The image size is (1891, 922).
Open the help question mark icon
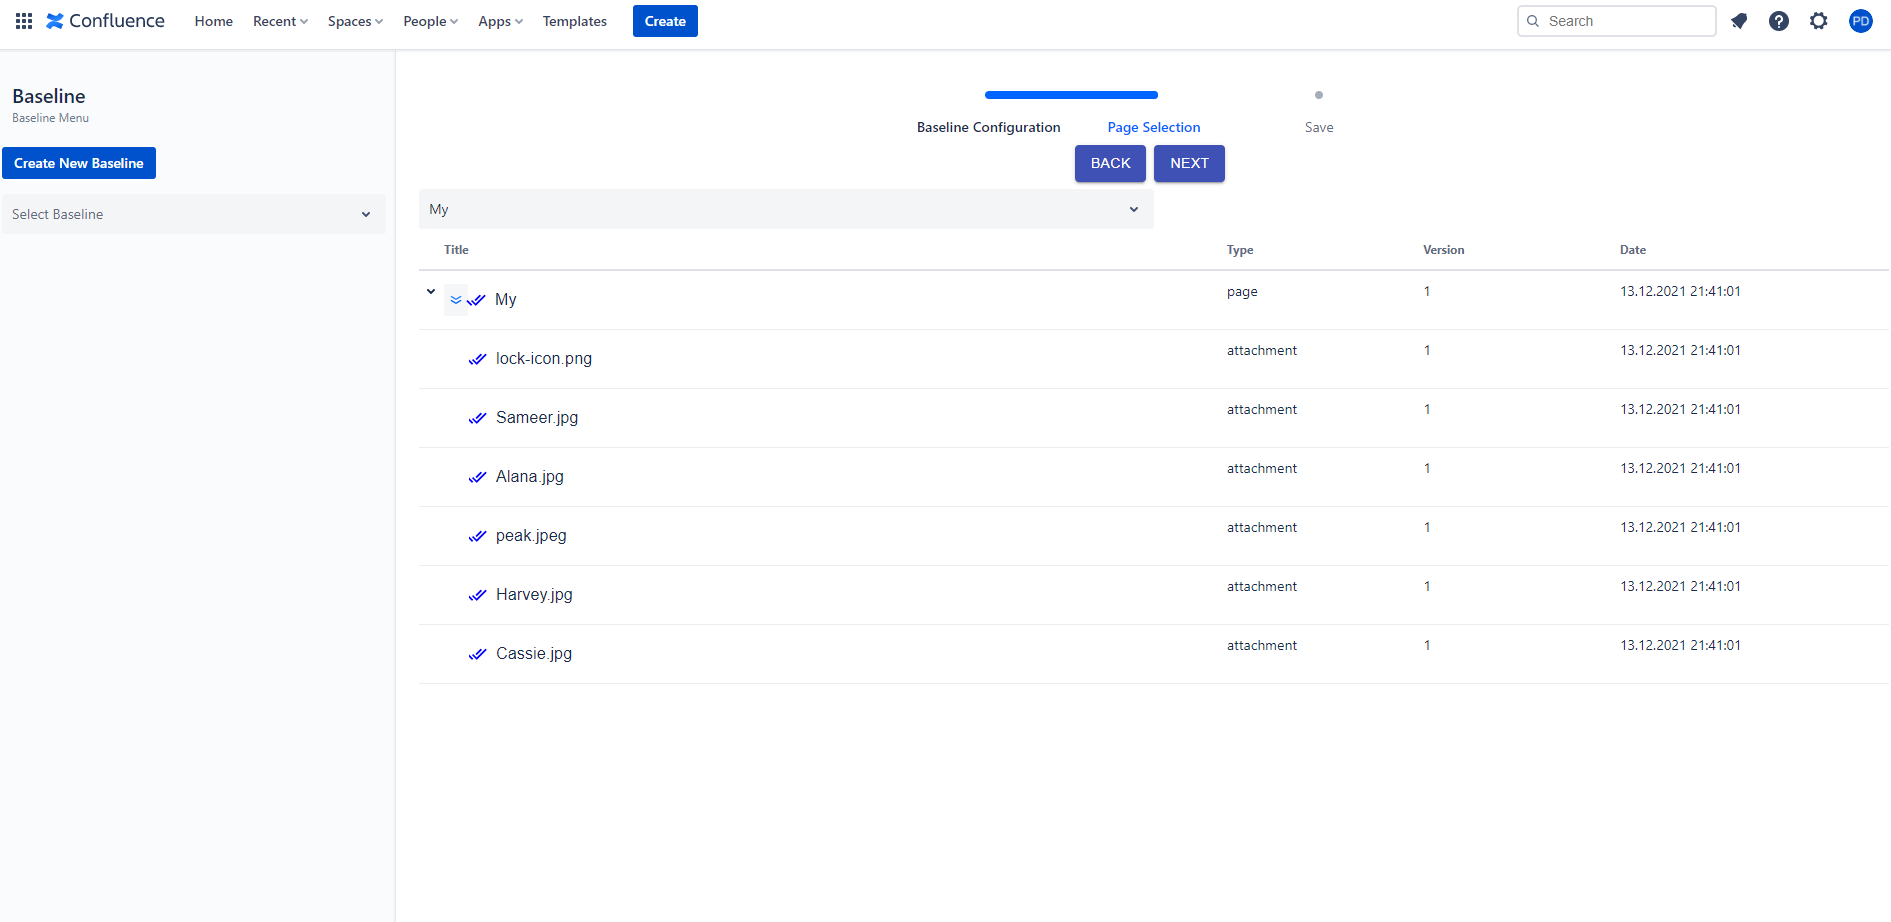pyautogui.click(x=1778, y=21)
